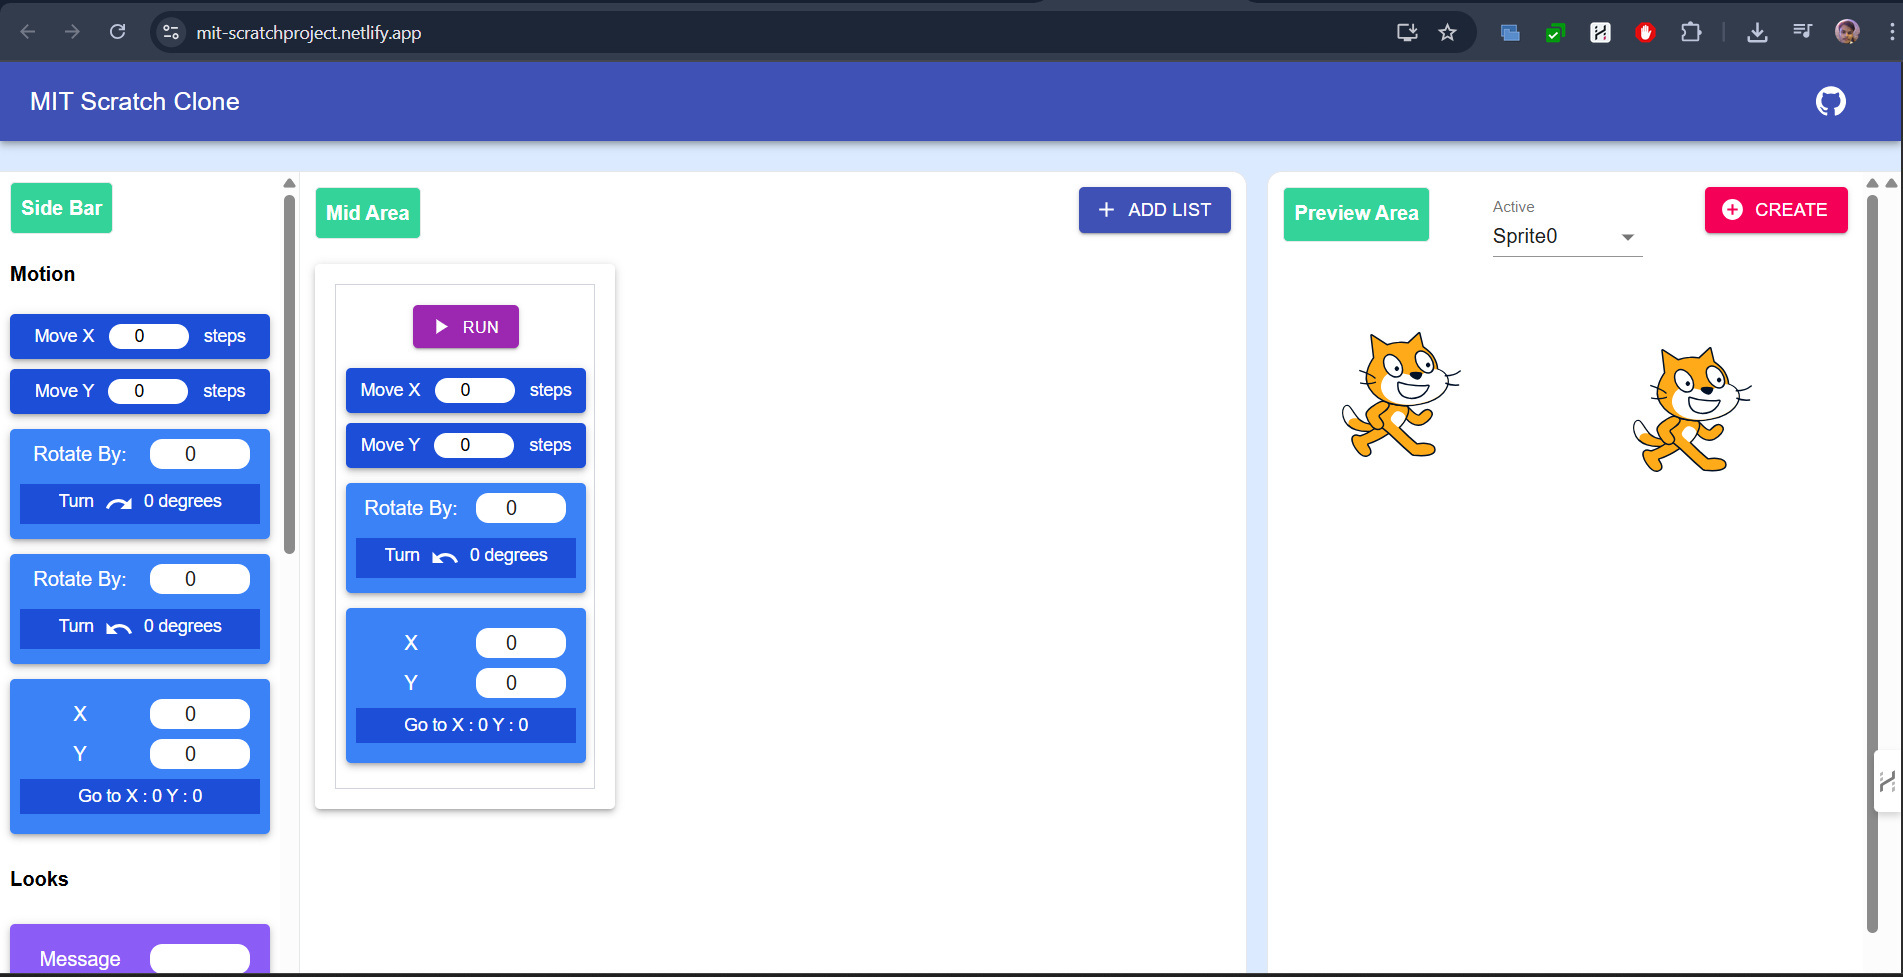This screenshot has width=1903, height=977.
Task: Click the browser address bar URL
Action: coord(309,33)
